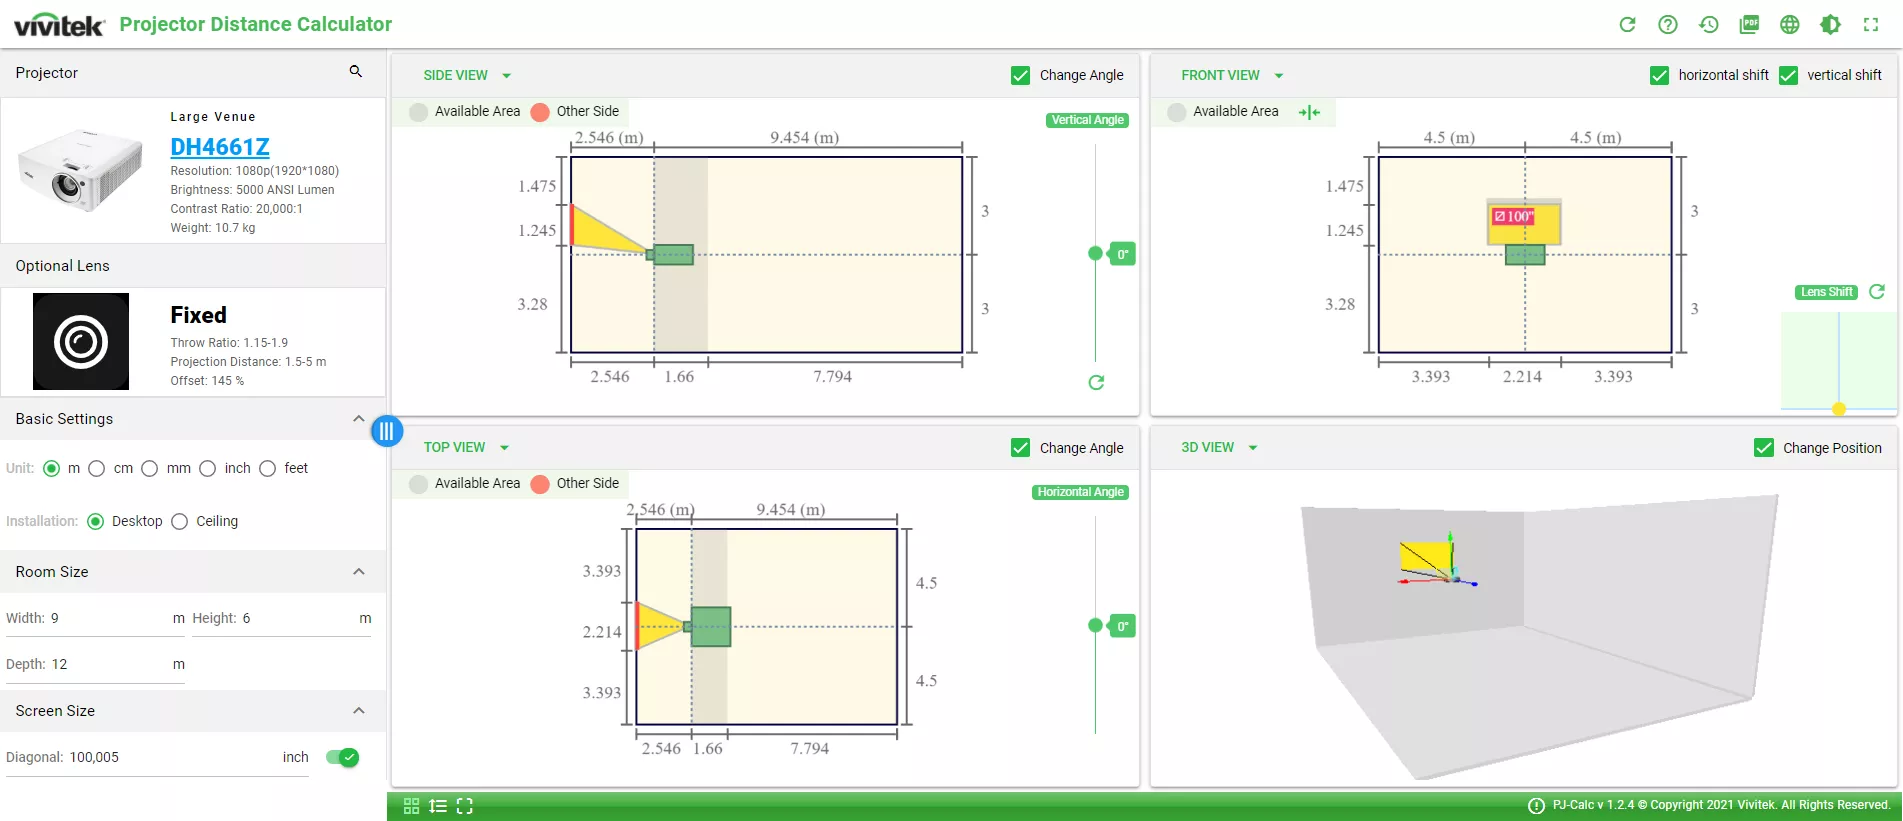
Task: Toggle the diagonal screen size switch
Action: [x=342, y=757]
